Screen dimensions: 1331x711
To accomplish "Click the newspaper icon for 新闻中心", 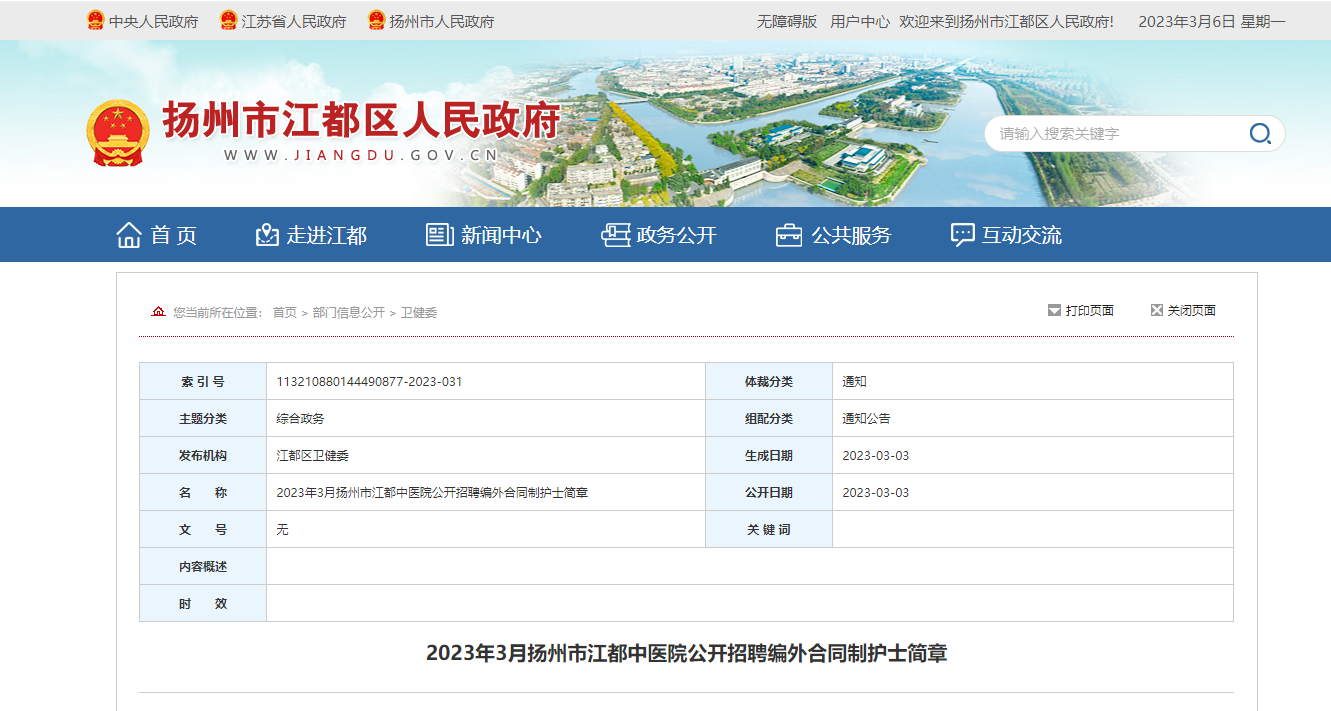I will click(439, 235).
